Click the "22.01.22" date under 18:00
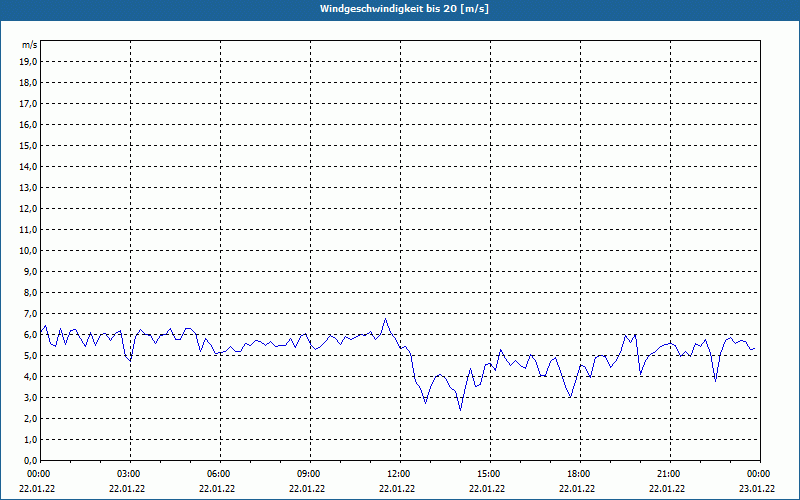Image resolution: width=800 pixels, height=500 pixels. pos(577,489)
